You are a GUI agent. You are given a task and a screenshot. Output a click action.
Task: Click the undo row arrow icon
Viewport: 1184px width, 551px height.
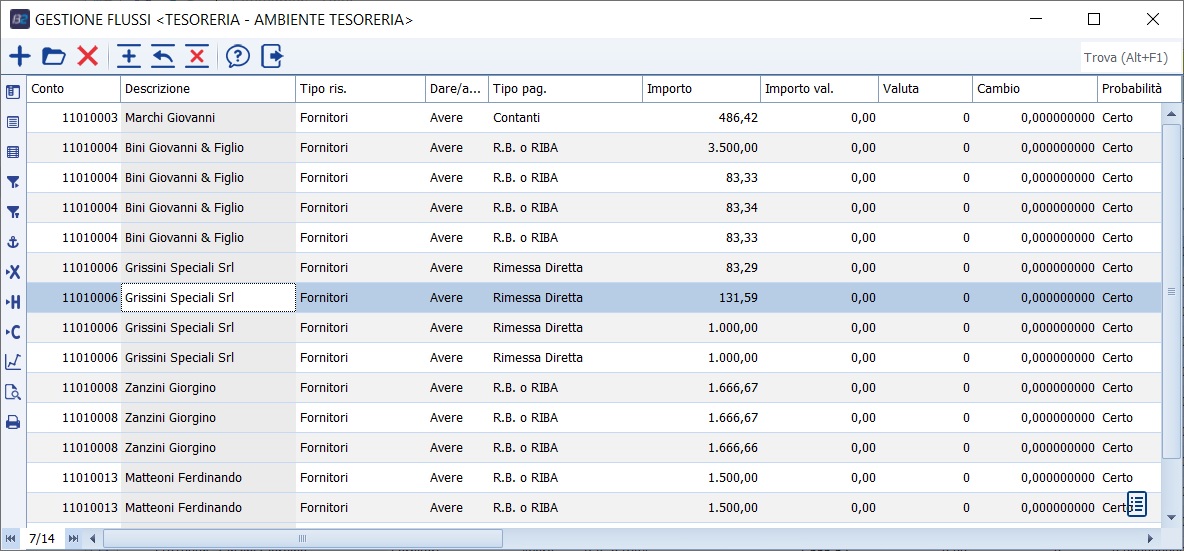[x=163, y=57]
